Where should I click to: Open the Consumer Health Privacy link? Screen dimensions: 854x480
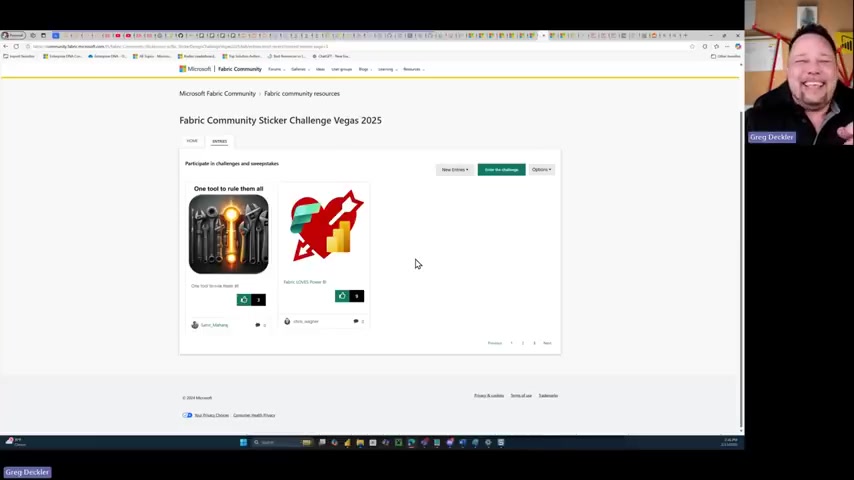[254, 415]
